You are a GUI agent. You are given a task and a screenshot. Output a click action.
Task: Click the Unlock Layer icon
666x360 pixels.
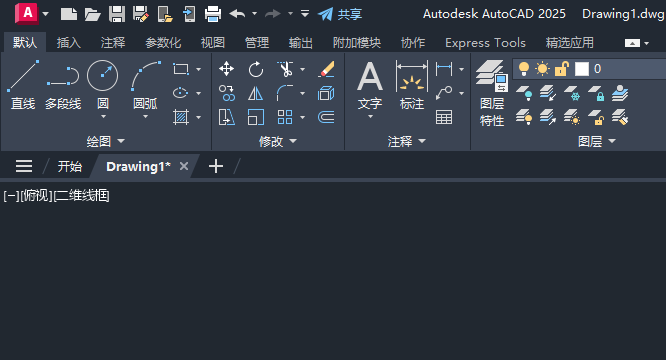(596, 117)
